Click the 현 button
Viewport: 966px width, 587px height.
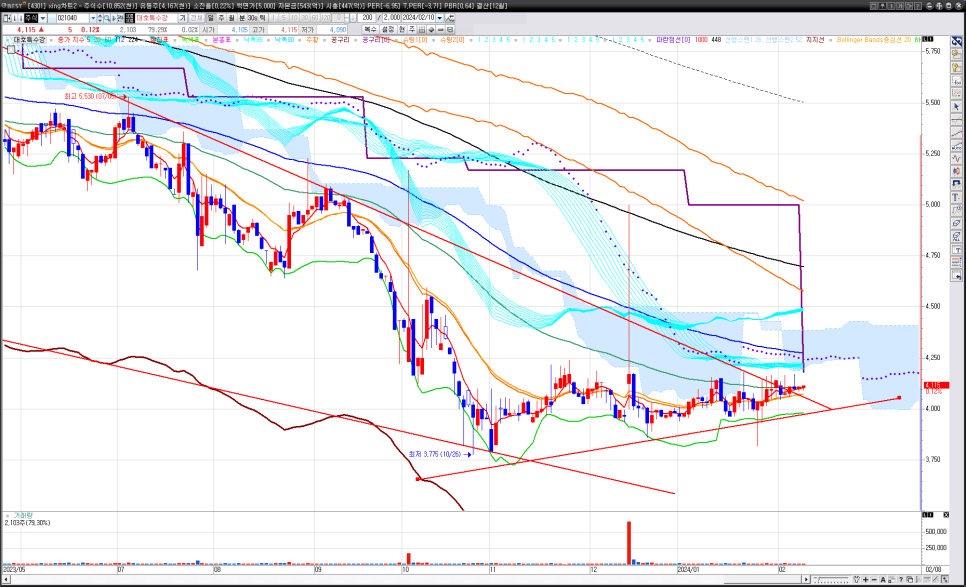click(402, 30)
